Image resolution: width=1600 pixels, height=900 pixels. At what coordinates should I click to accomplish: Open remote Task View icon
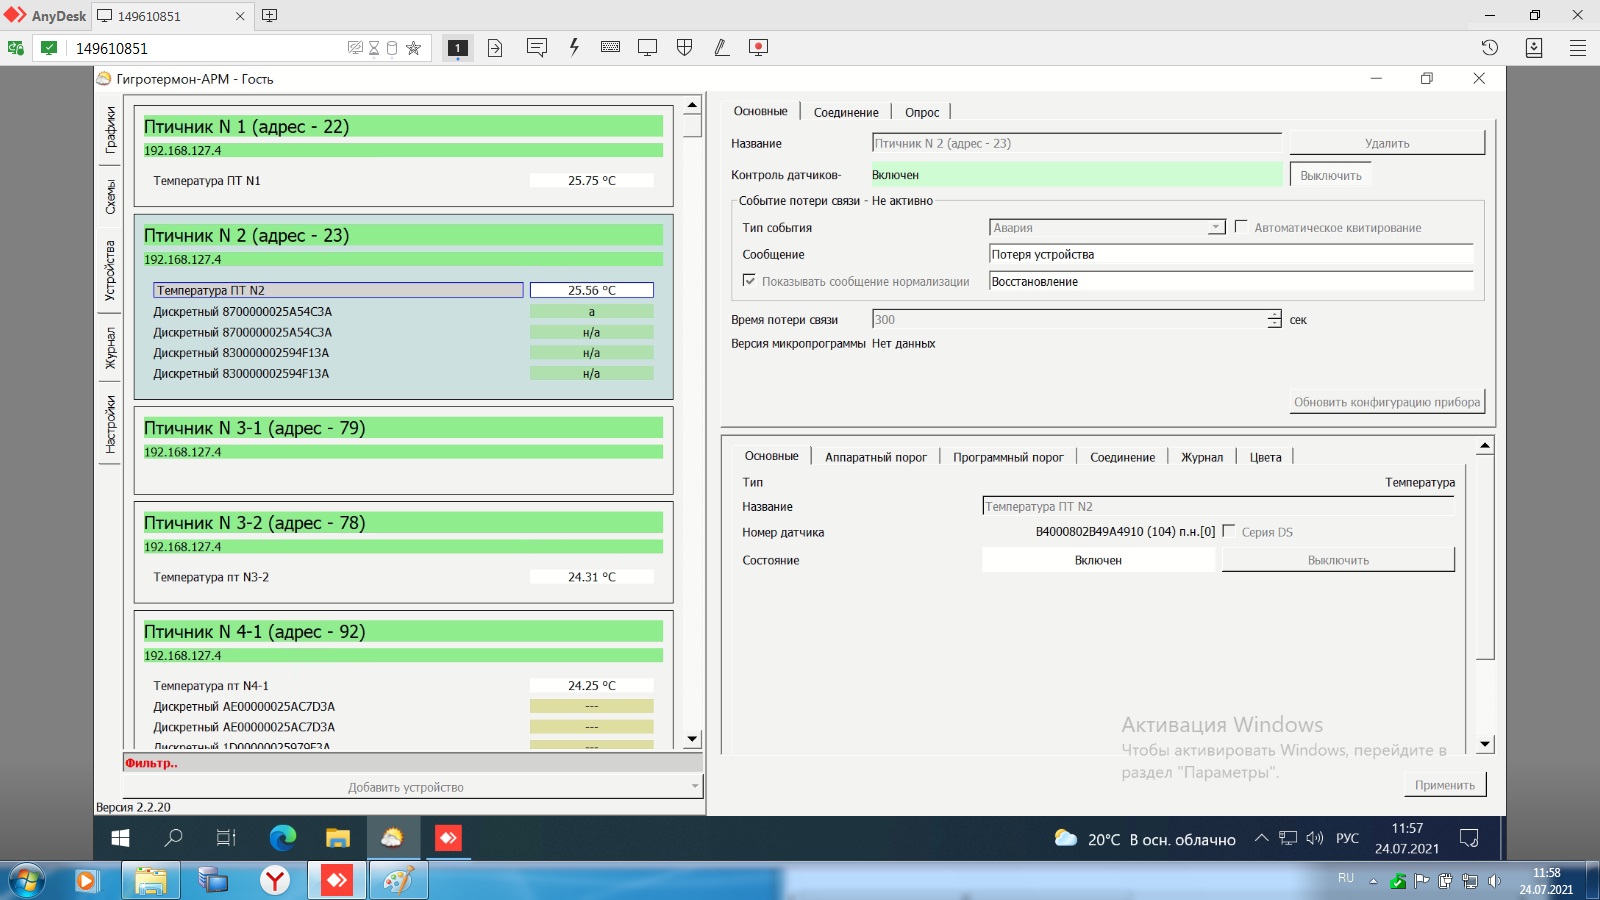point(227,838)
